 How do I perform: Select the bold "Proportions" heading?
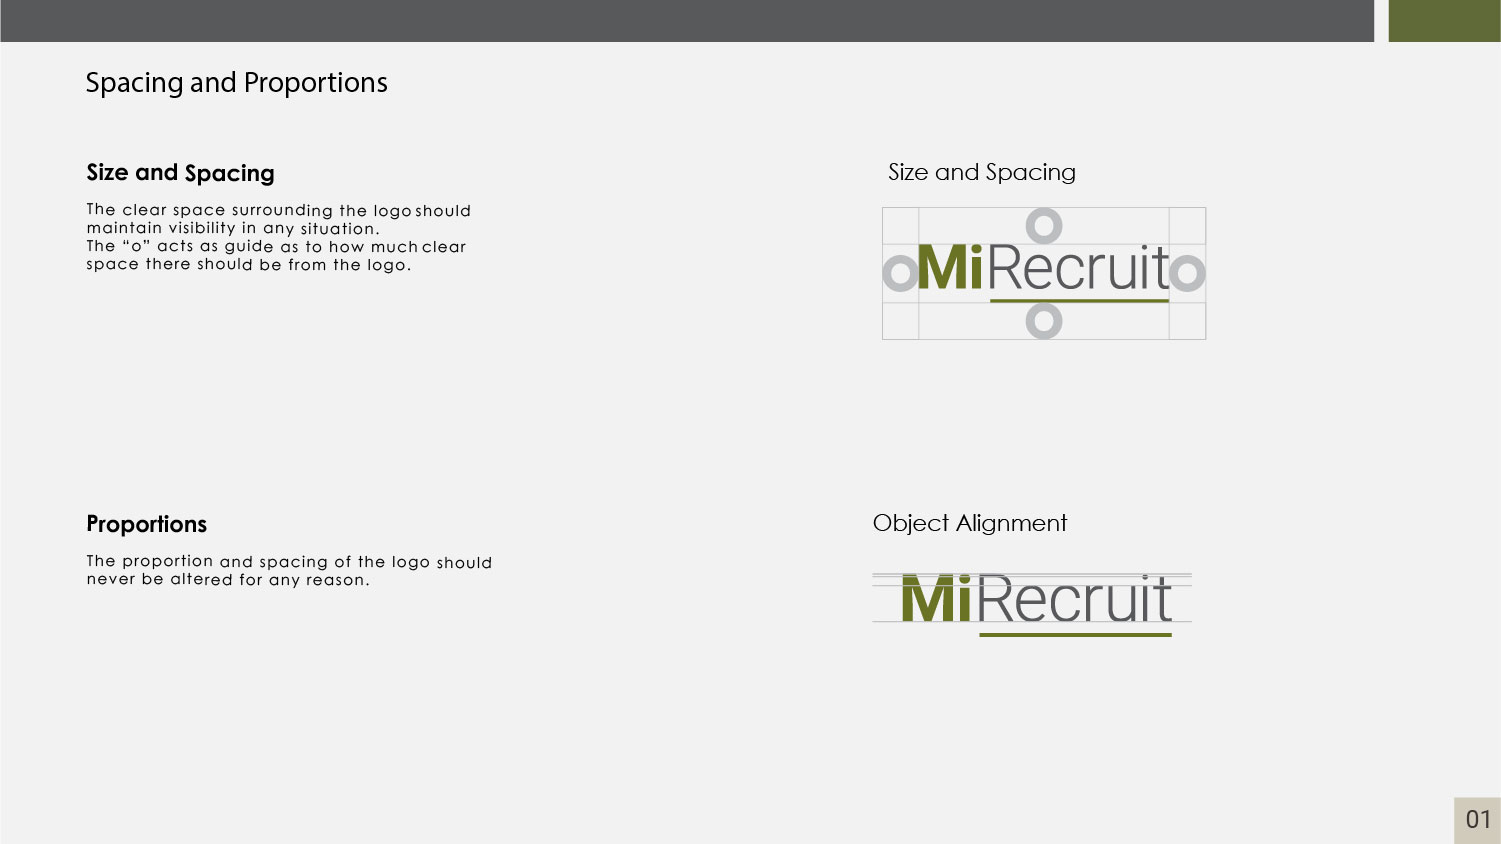point(146,524)
